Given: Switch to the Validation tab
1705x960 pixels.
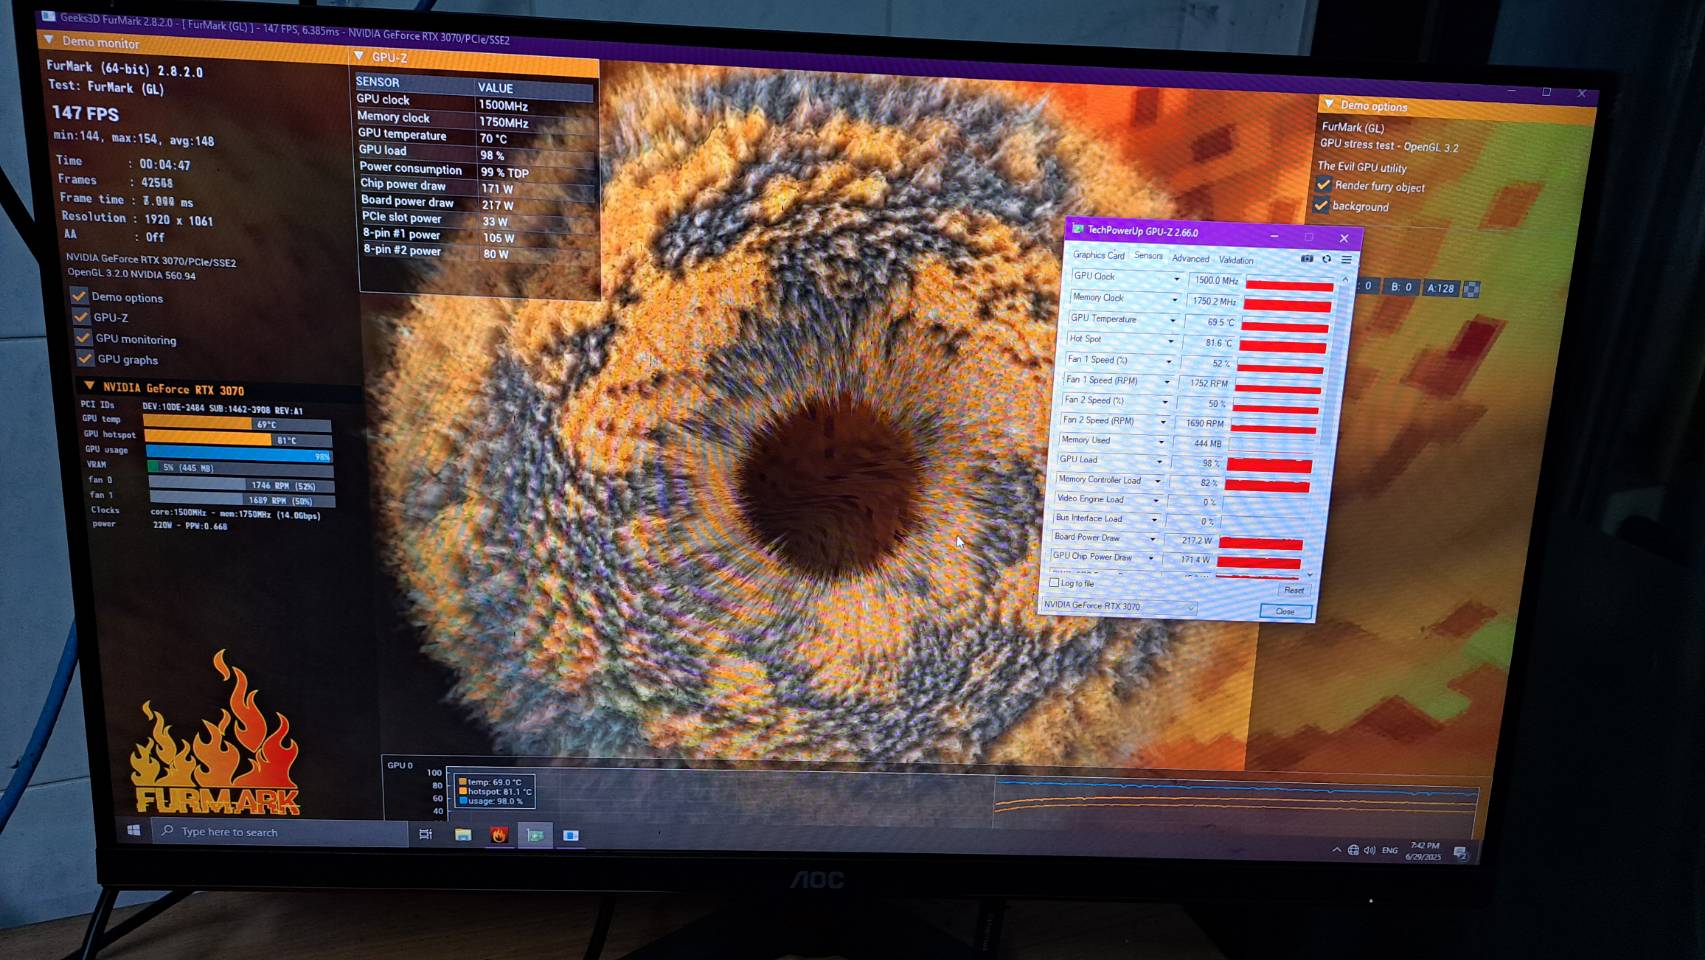Looking at the screenshot, I should 1236,260.
